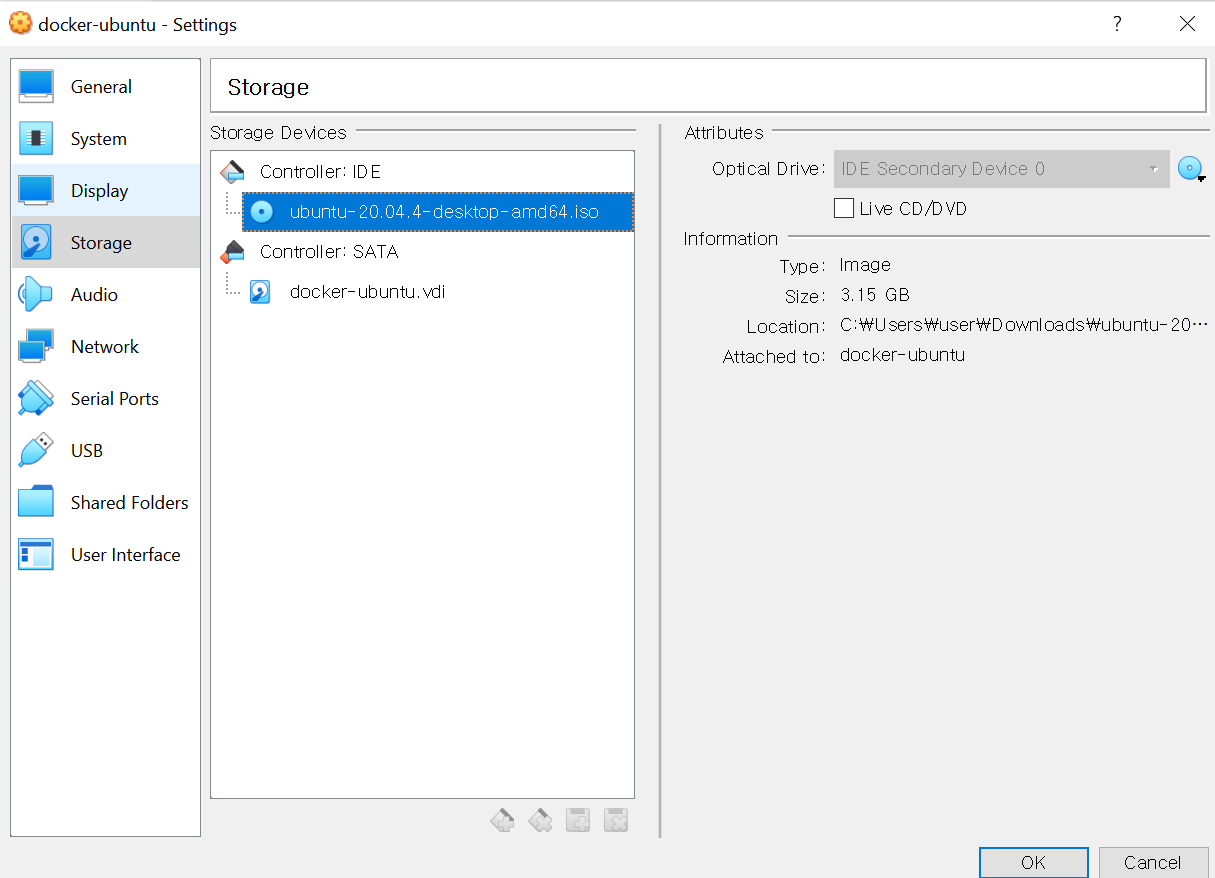Open Shared Folders settings
The width and height of the screenshot is (1215, 878).
click(105, 503)
